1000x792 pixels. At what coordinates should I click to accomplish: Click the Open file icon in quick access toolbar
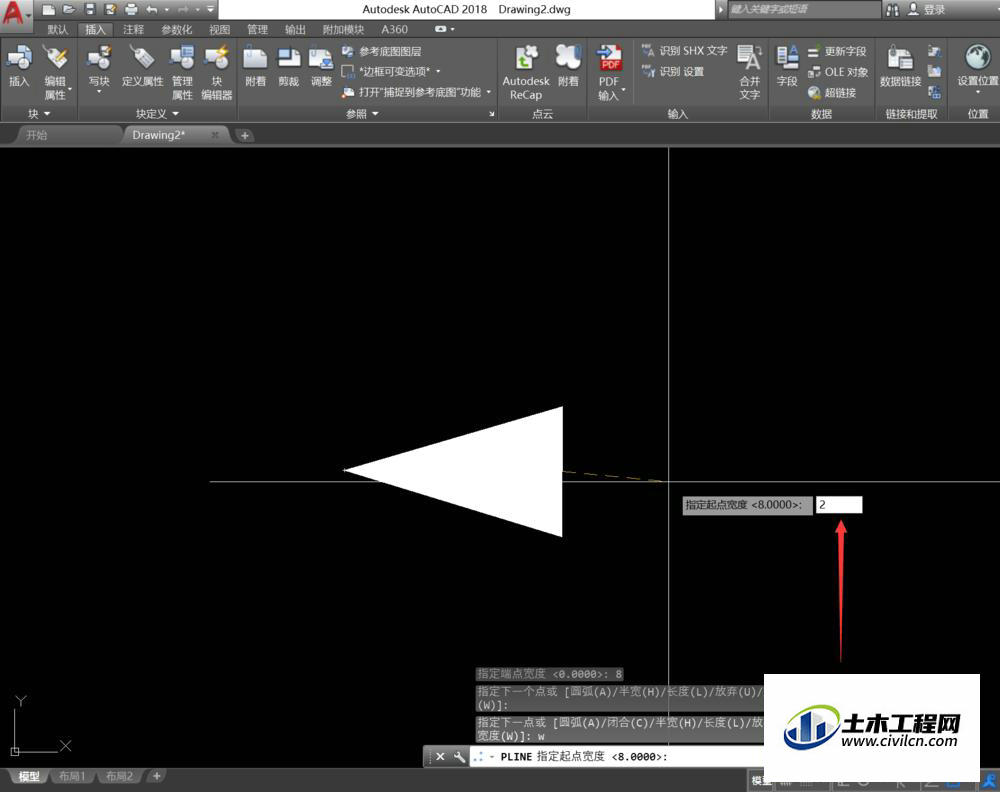(69, 10)
